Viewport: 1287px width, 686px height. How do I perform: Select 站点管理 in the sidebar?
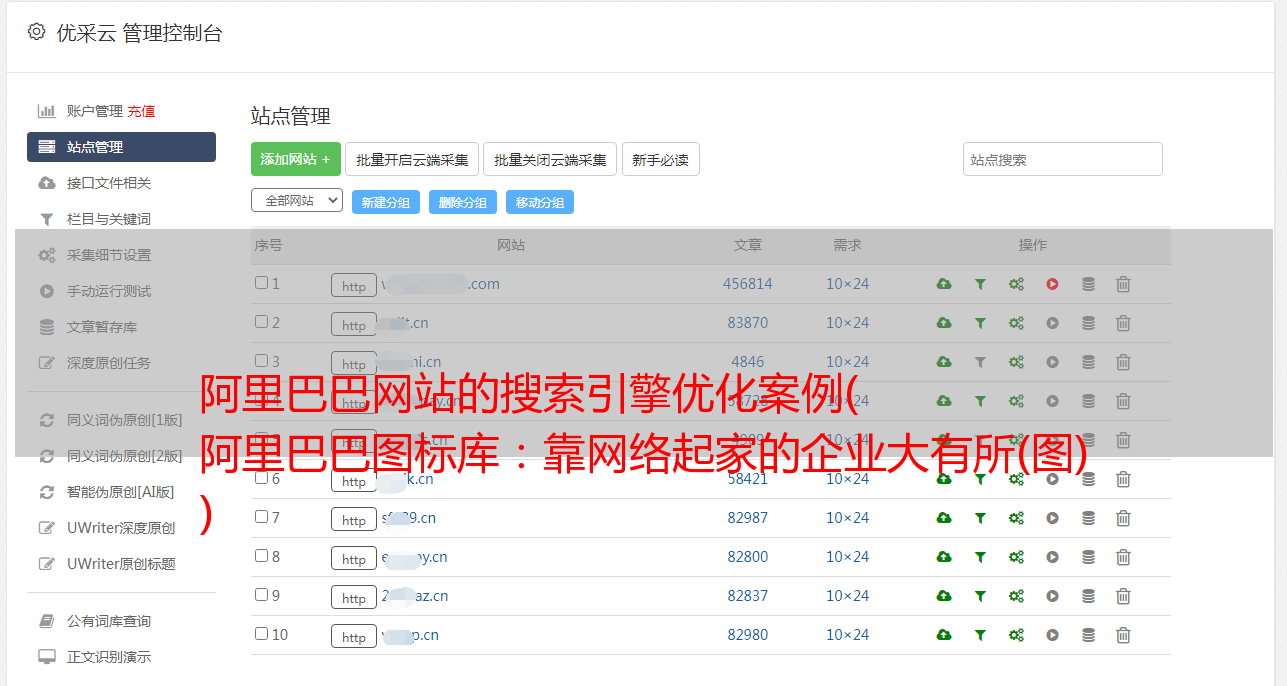click(x=121, y=147)
